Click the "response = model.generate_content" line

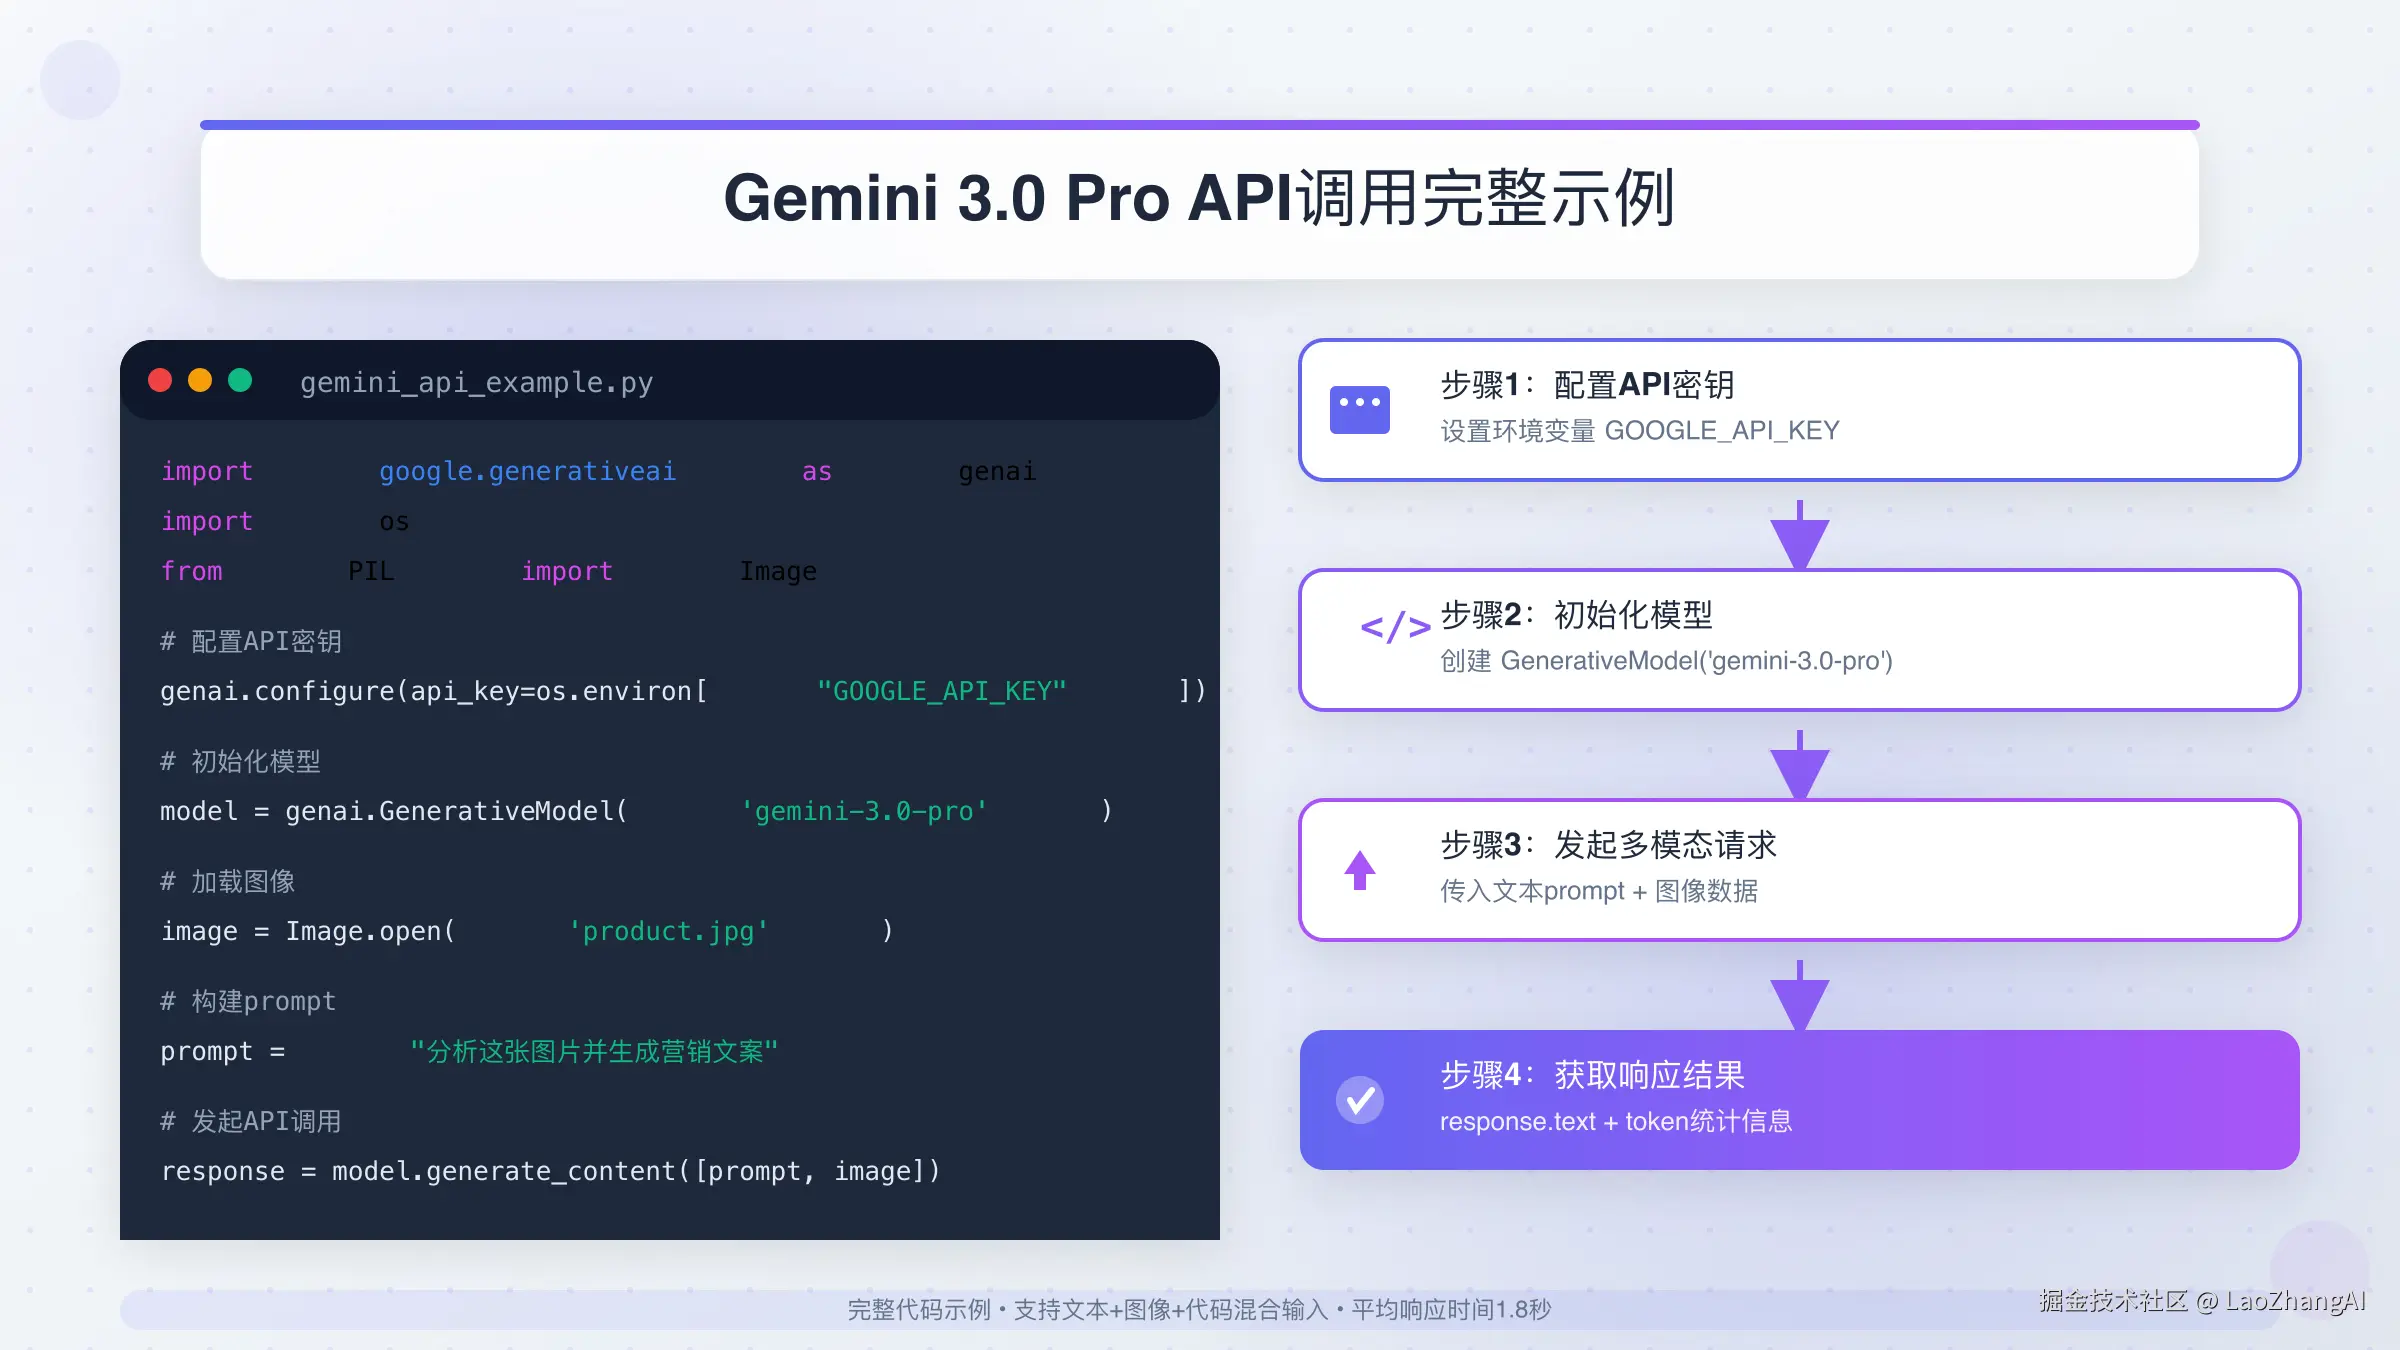(x=551, y=1171)
